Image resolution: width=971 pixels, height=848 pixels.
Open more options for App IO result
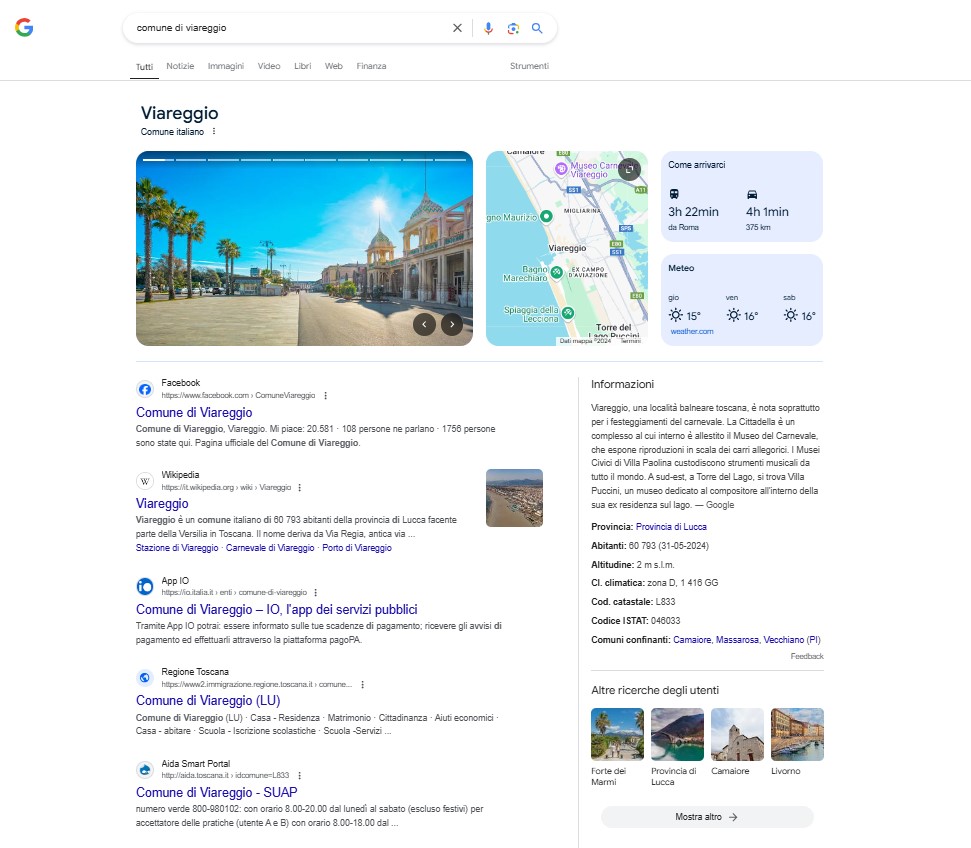pyautogui.click(x=316, y=592)
